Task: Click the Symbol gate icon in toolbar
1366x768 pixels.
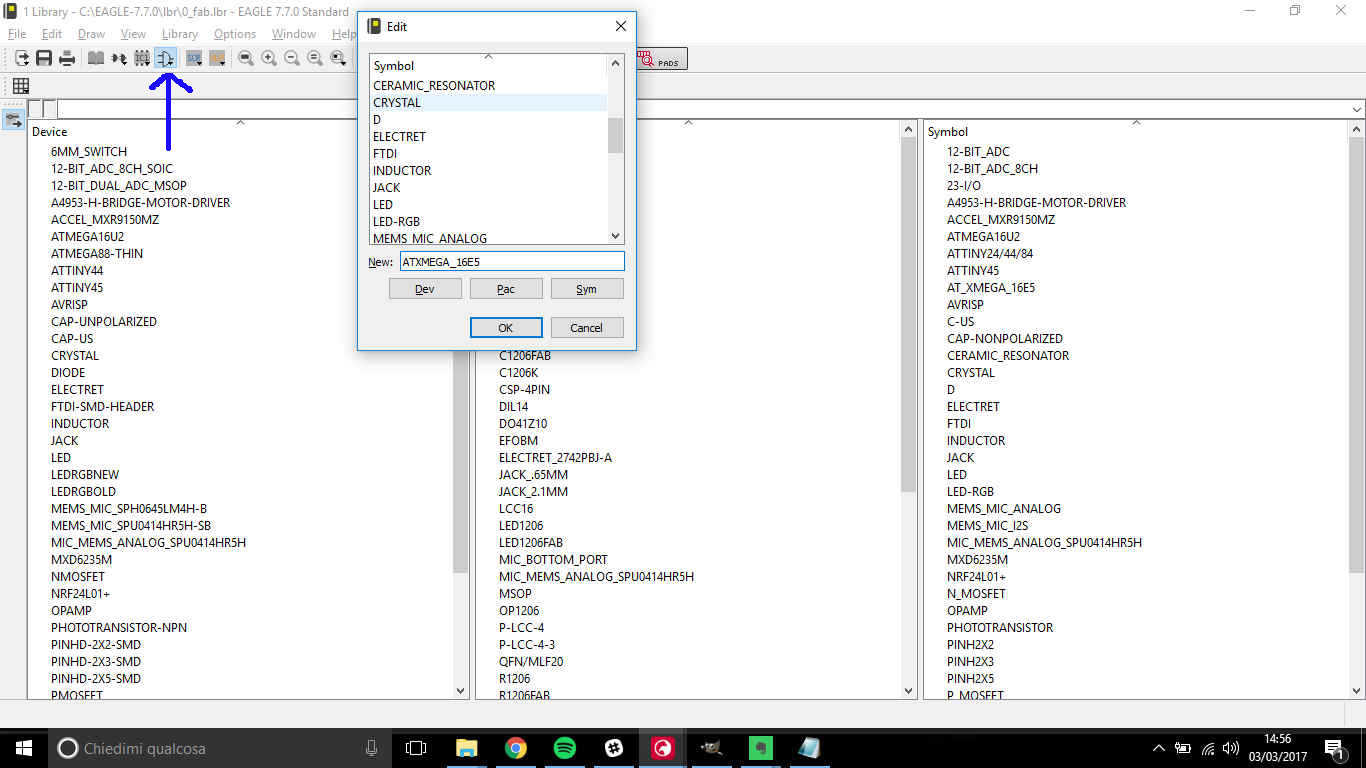Action: tap(166, 59)
